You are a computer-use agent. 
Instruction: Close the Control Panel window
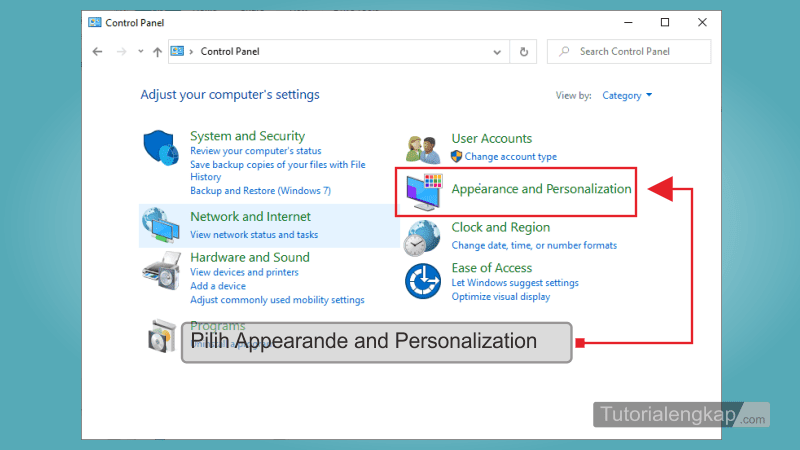tap(702, 22)
